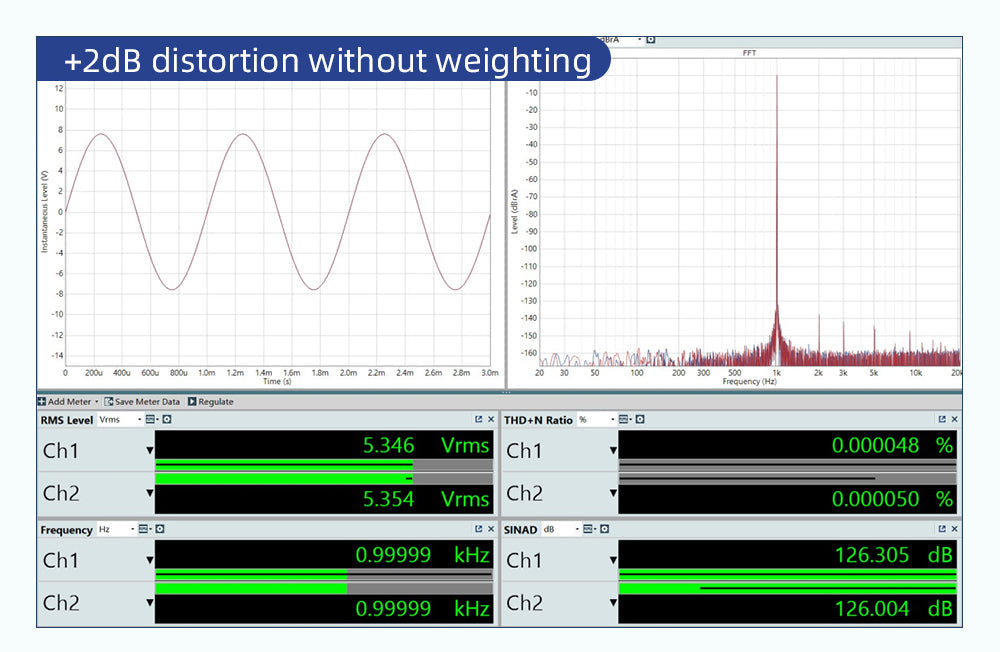Viewport: 1000px width, 652px height.
Task: Pop out the SINAD meter window
Action: pos(942,530)
